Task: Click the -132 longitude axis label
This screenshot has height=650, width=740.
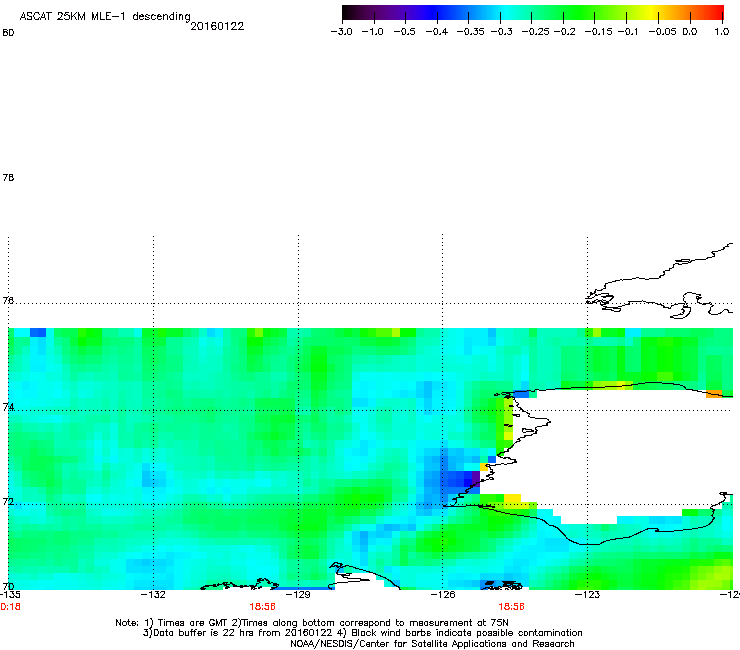Action: 153,594
